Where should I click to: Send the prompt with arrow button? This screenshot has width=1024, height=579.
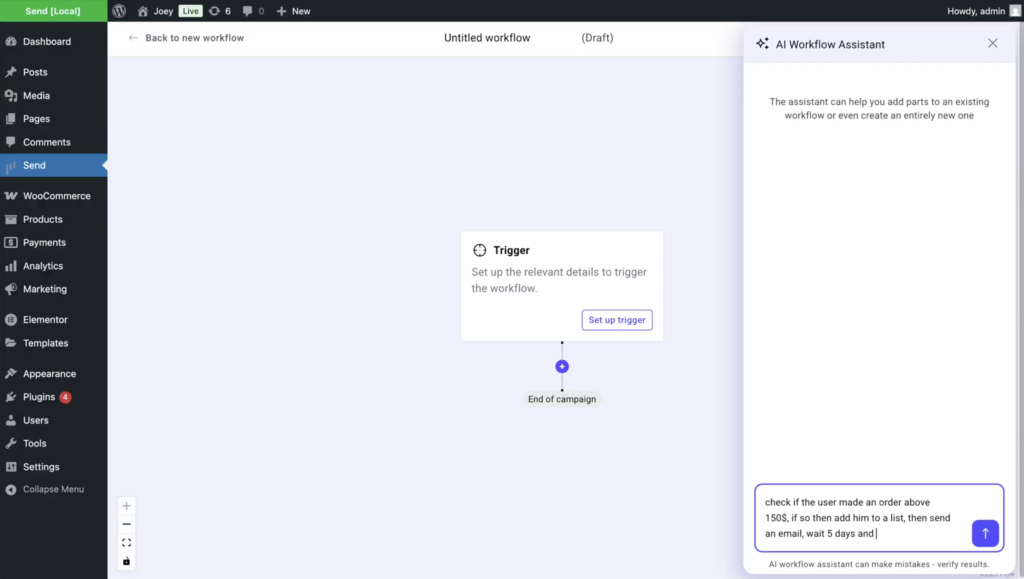(985, 533)
